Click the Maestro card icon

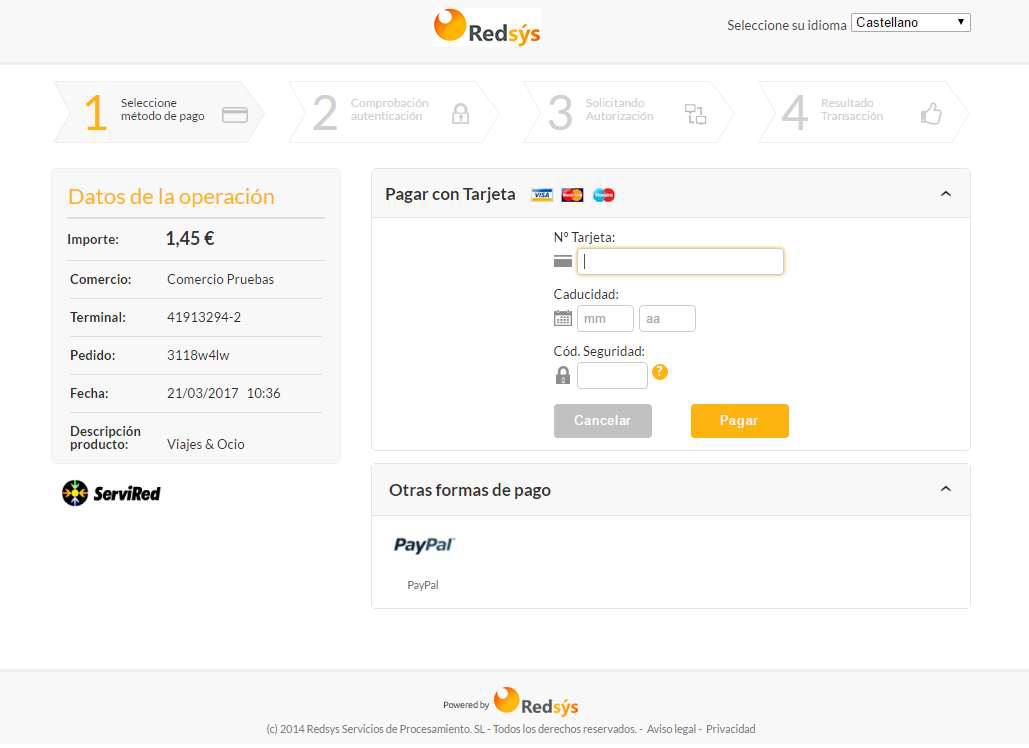pyautogui.click(x=601, y=194)
